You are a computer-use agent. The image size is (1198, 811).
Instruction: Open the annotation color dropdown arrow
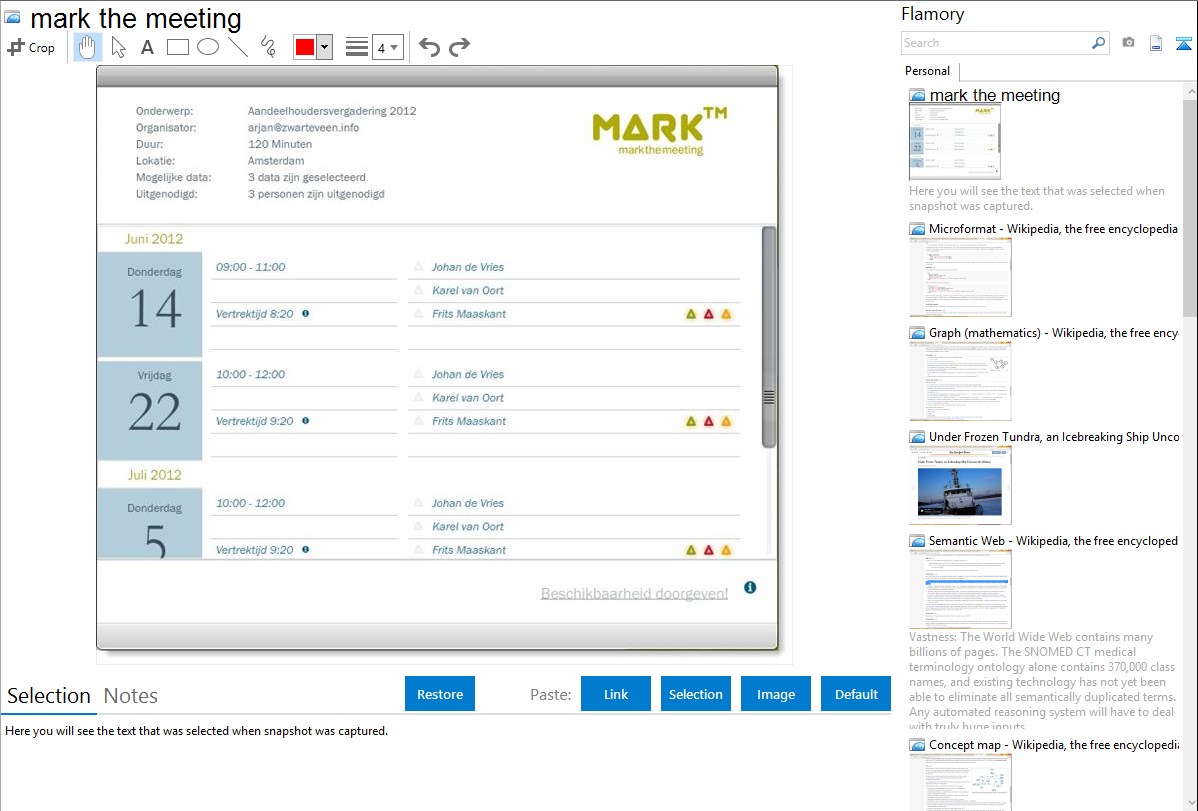pos(324,47)
